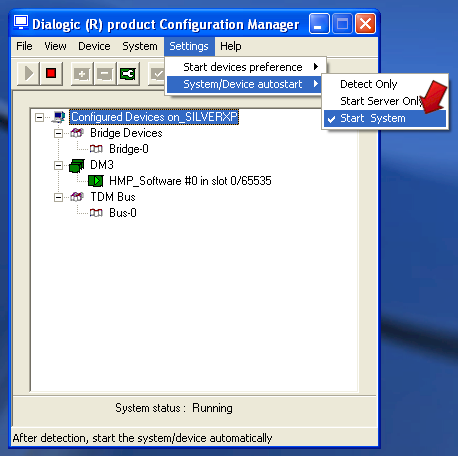Open the Help menu

tap(231, 46)
